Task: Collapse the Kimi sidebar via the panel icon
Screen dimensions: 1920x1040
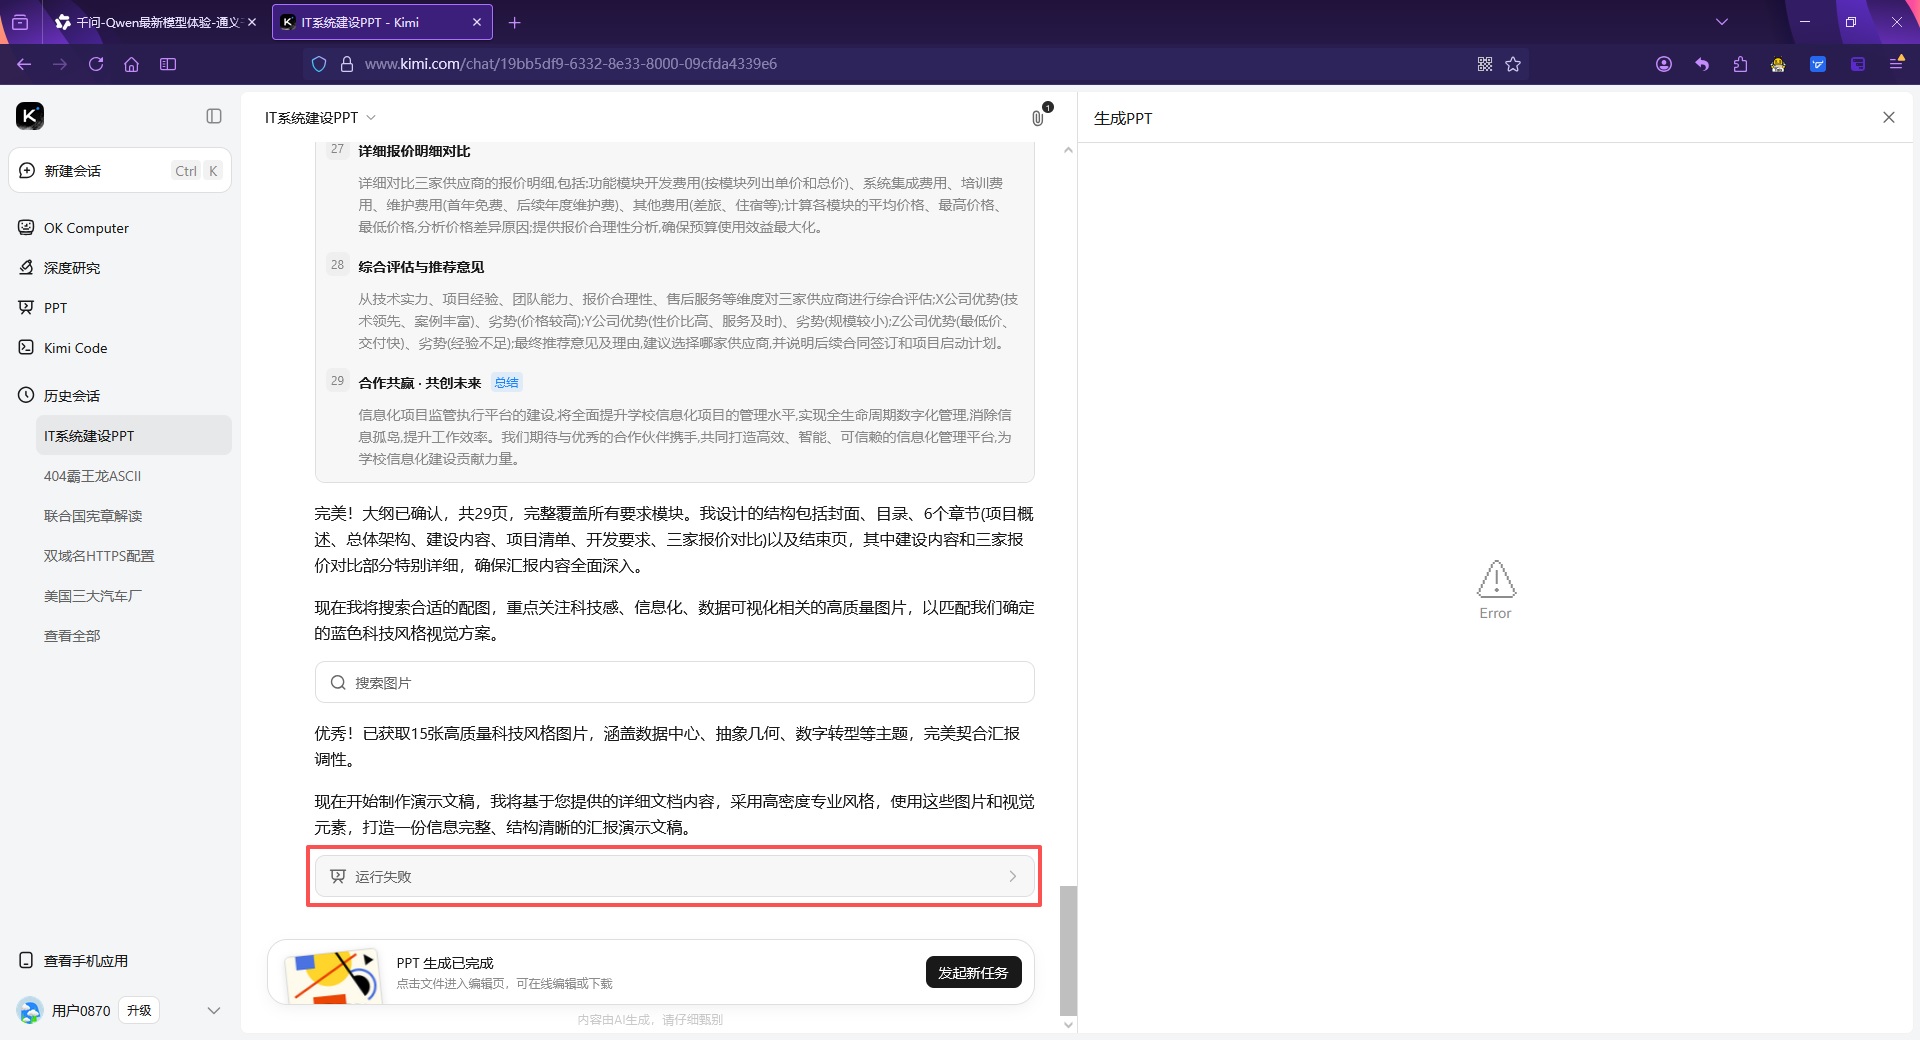Action: [213, 116]
